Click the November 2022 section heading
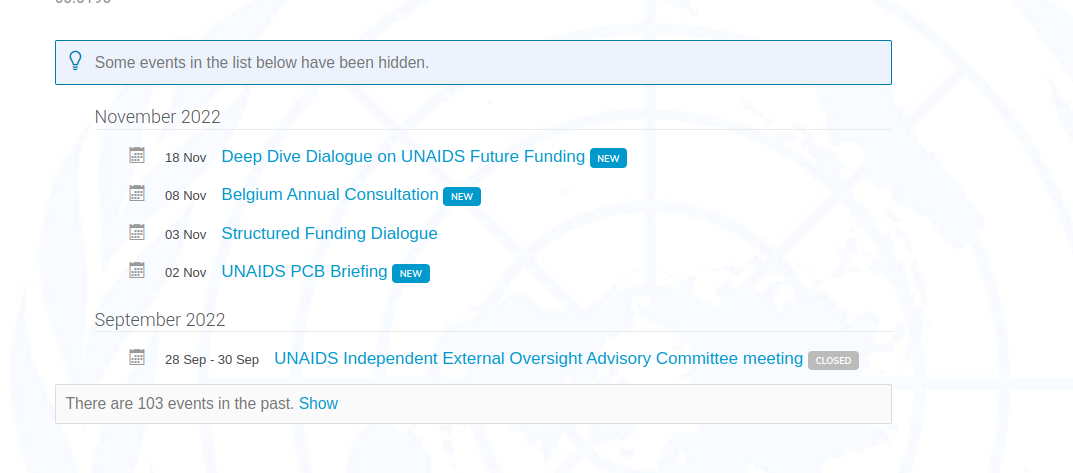 click(157, 117)
